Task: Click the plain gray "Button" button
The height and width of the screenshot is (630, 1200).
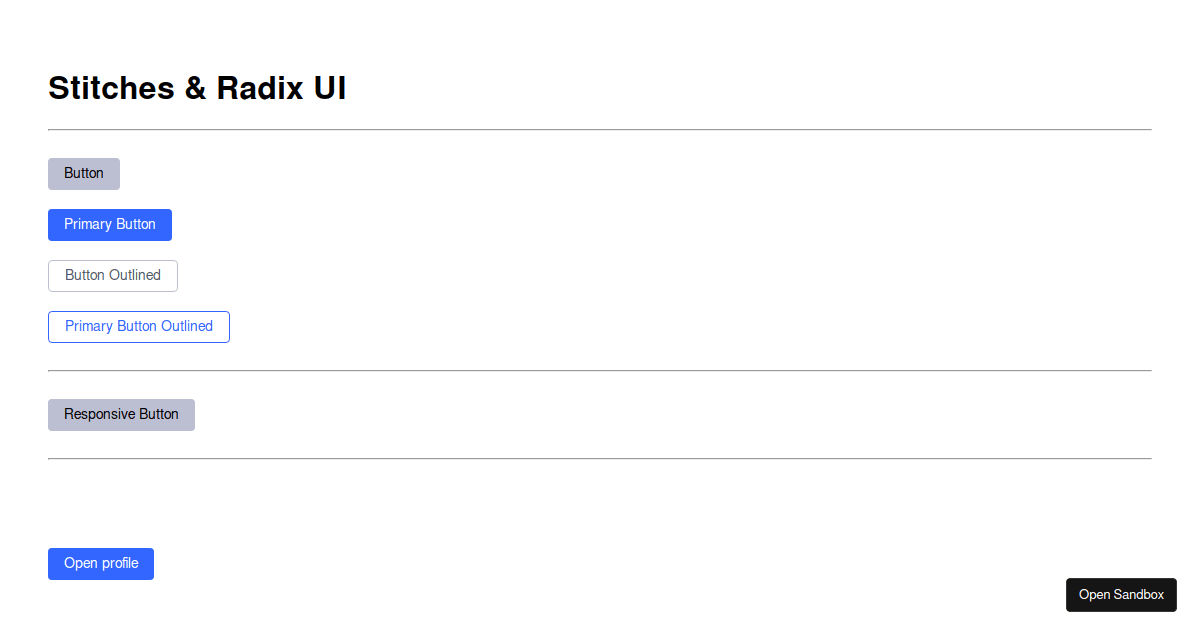Action: point(84,174)
